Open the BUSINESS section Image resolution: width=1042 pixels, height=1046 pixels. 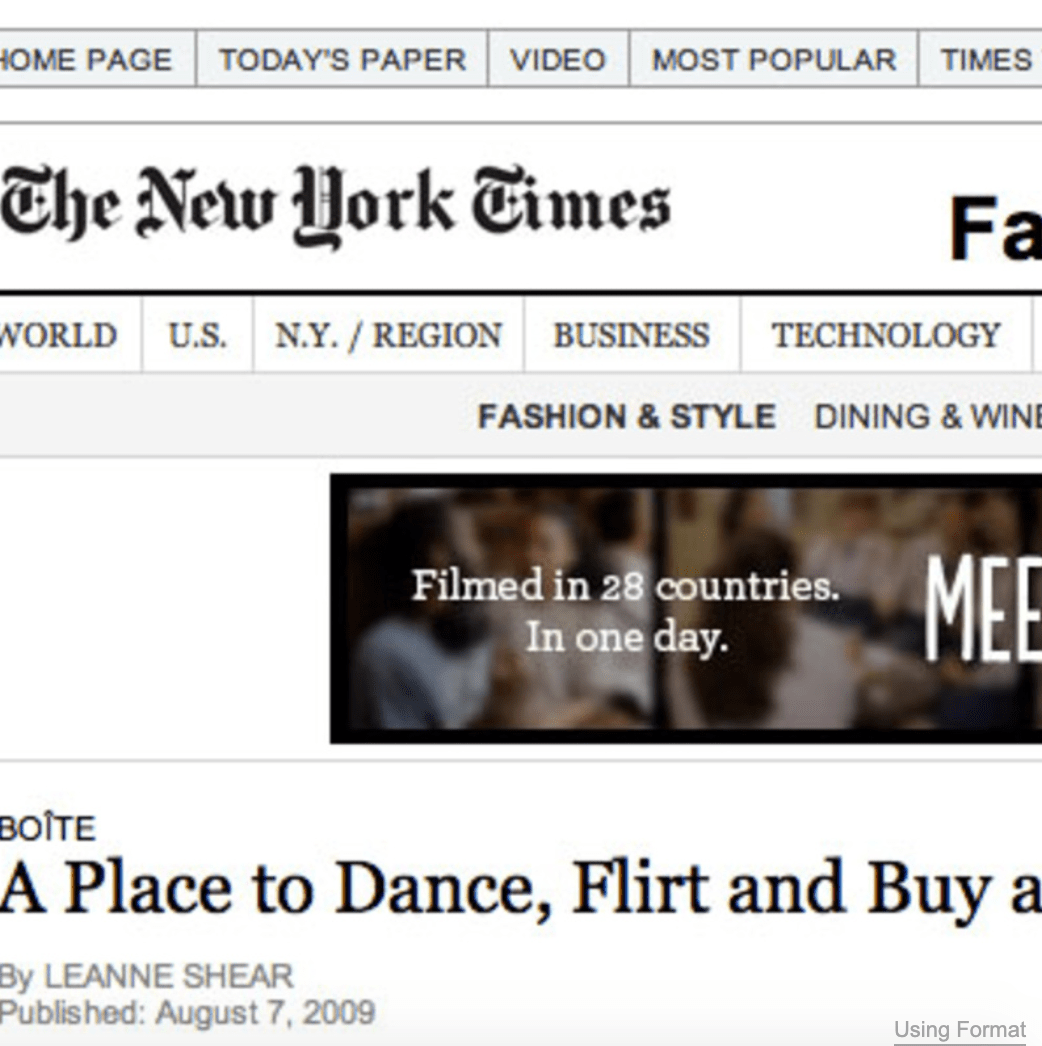point(631,335)
